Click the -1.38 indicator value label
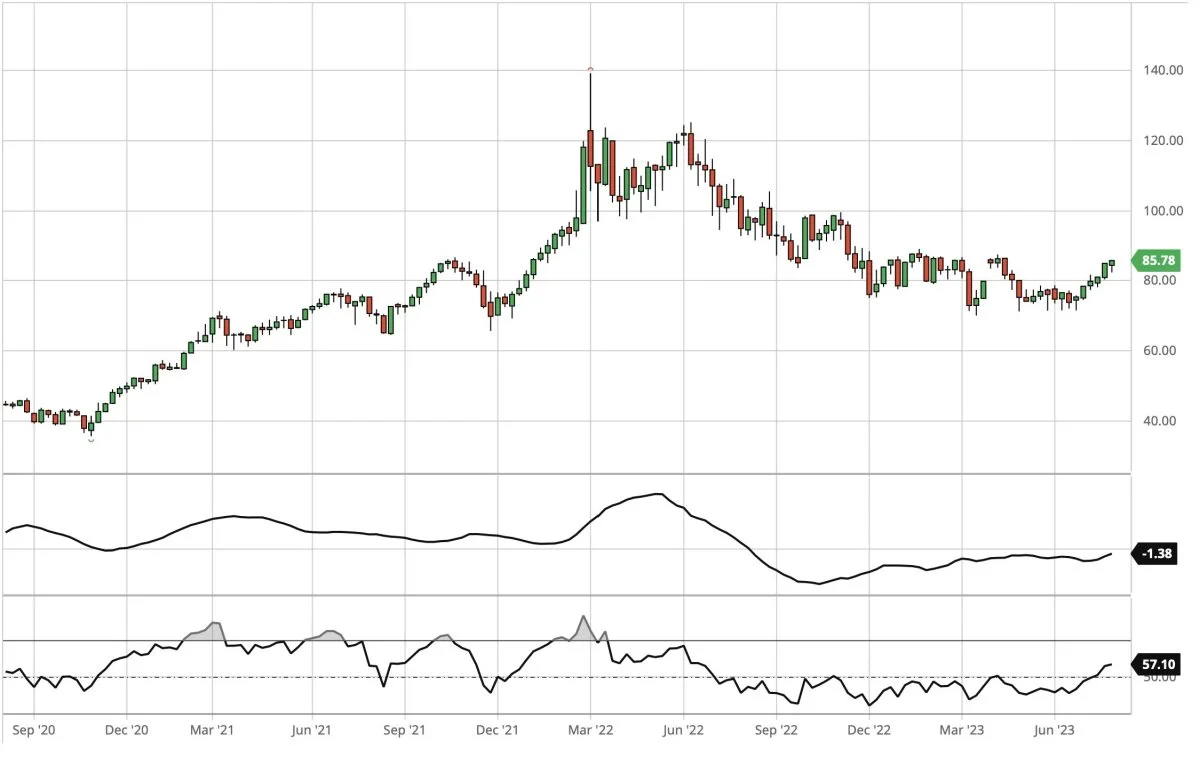The width and height of the screenshot is (1200, 758). pos(1157,553)
